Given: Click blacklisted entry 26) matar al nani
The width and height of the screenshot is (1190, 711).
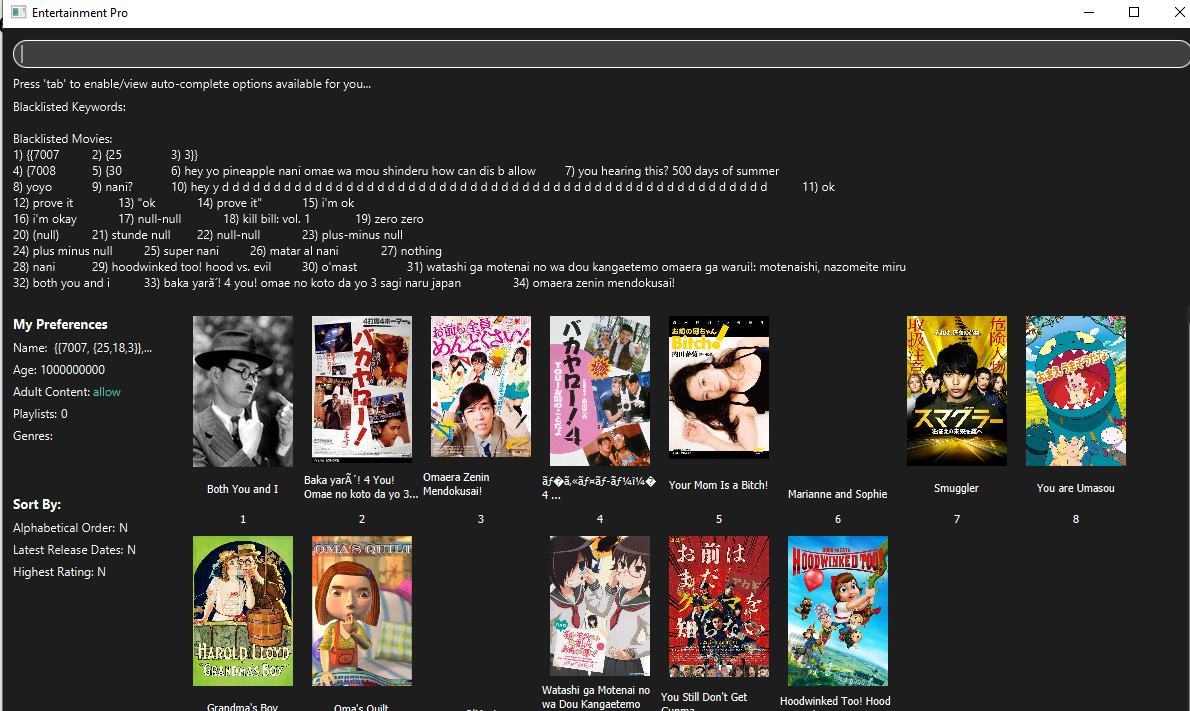Looking at the screenshot, I should [294, 251].
